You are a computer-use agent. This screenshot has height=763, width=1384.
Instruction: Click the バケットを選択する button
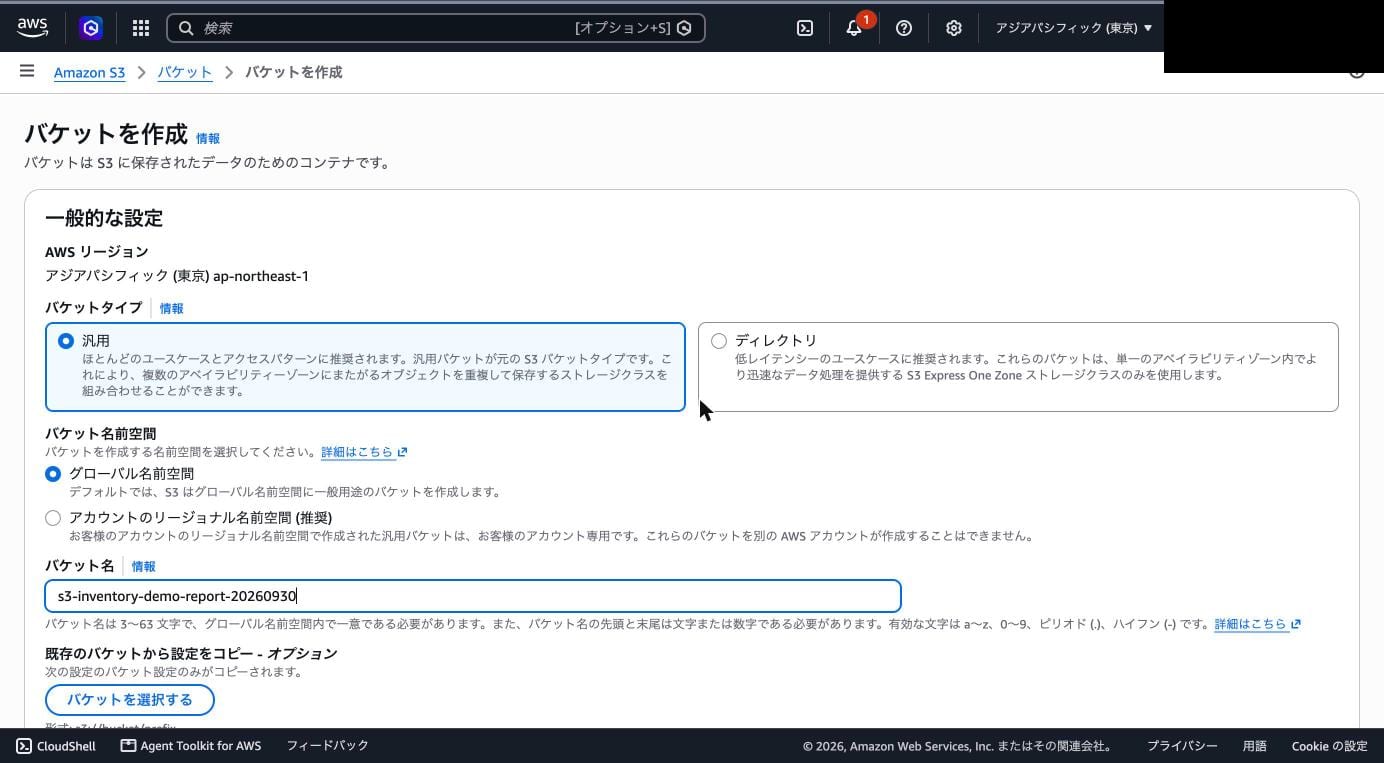pyautogui.click(x=130, y=700)
